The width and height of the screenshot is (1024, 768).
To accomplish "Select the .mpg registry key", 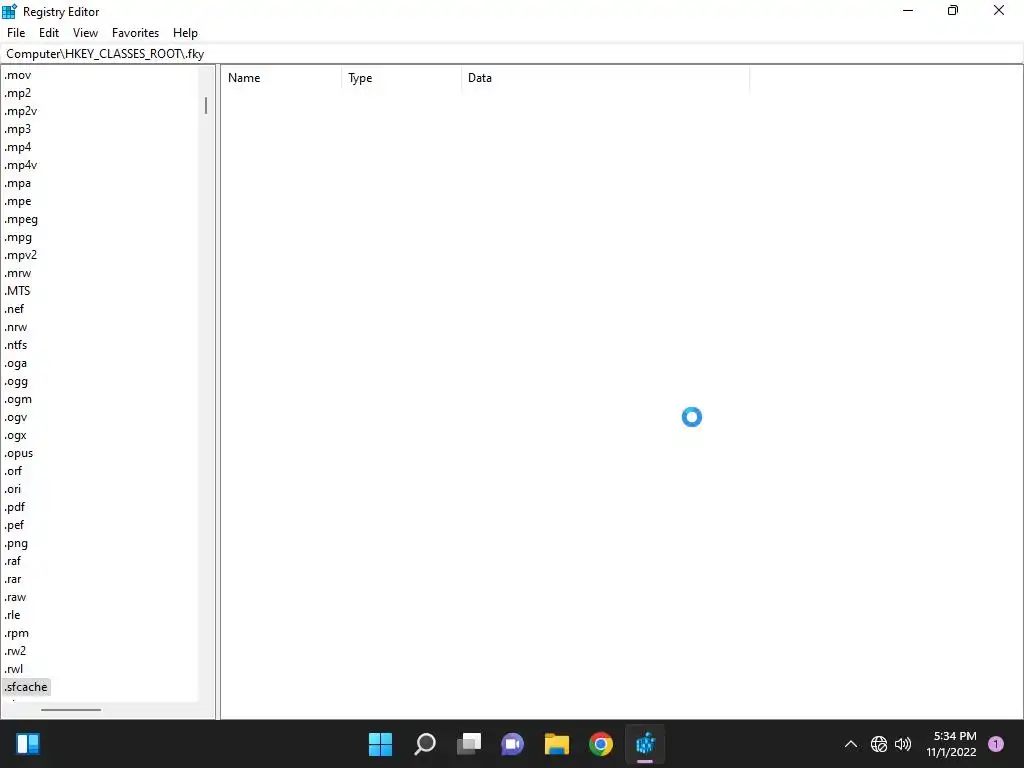I will [18, 237].
